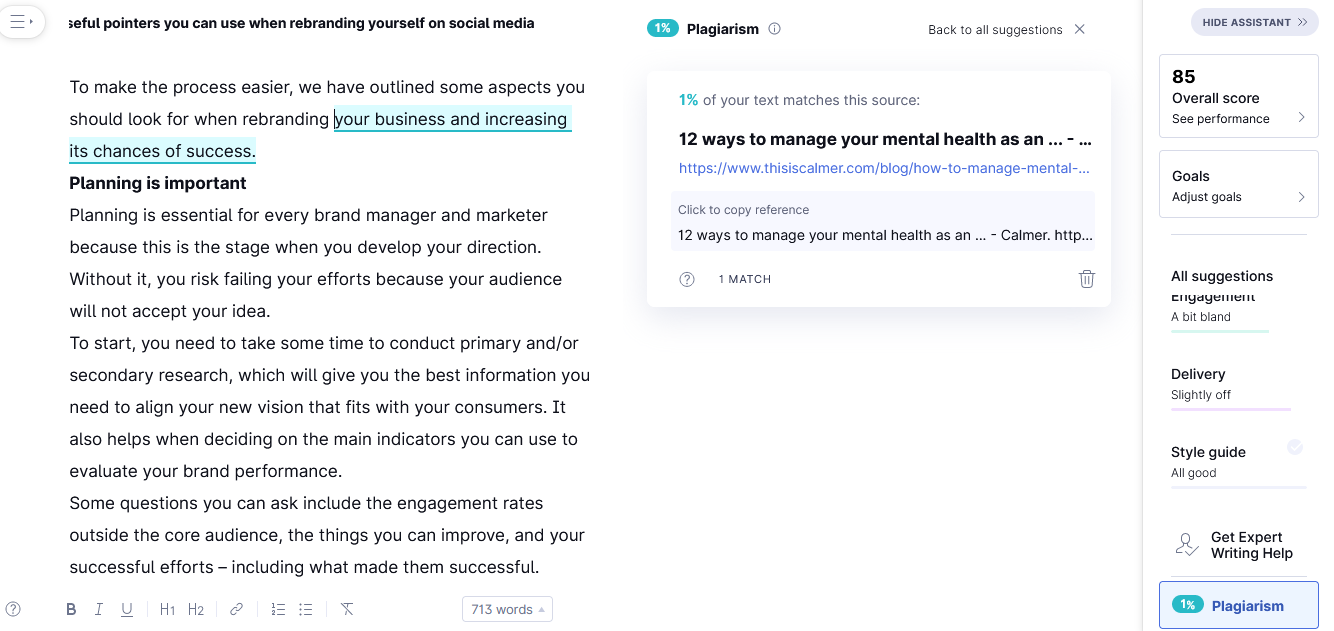
Task: Insert a hyperlink using the link icon
Action: [236, 609]
